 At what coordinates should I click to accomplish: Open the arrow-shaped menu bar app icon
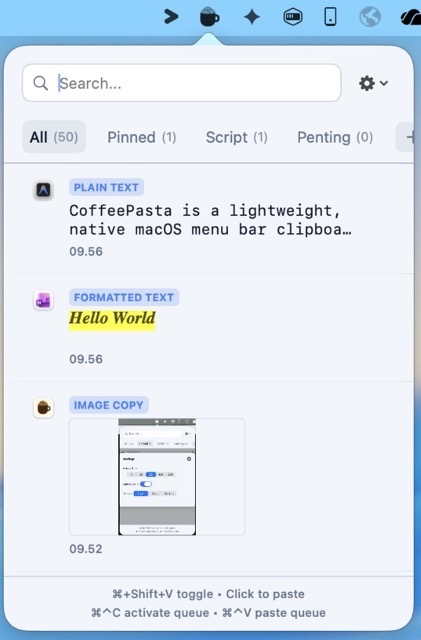(171, 17)
